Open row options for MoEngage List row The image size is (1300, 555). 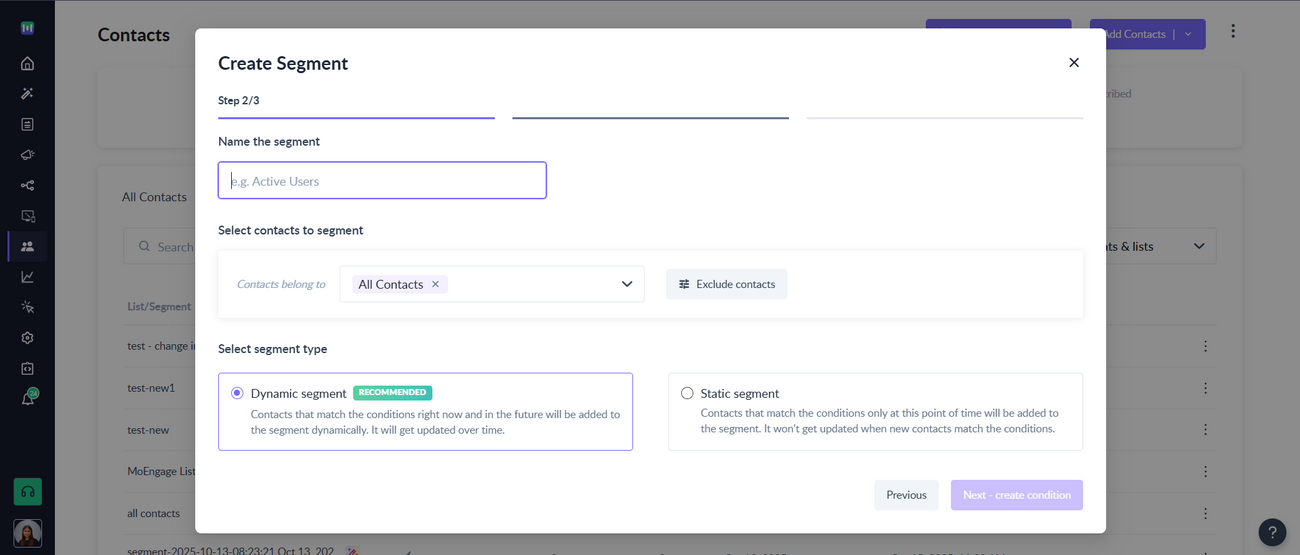pyautogui.click(x=1205, y=471)
